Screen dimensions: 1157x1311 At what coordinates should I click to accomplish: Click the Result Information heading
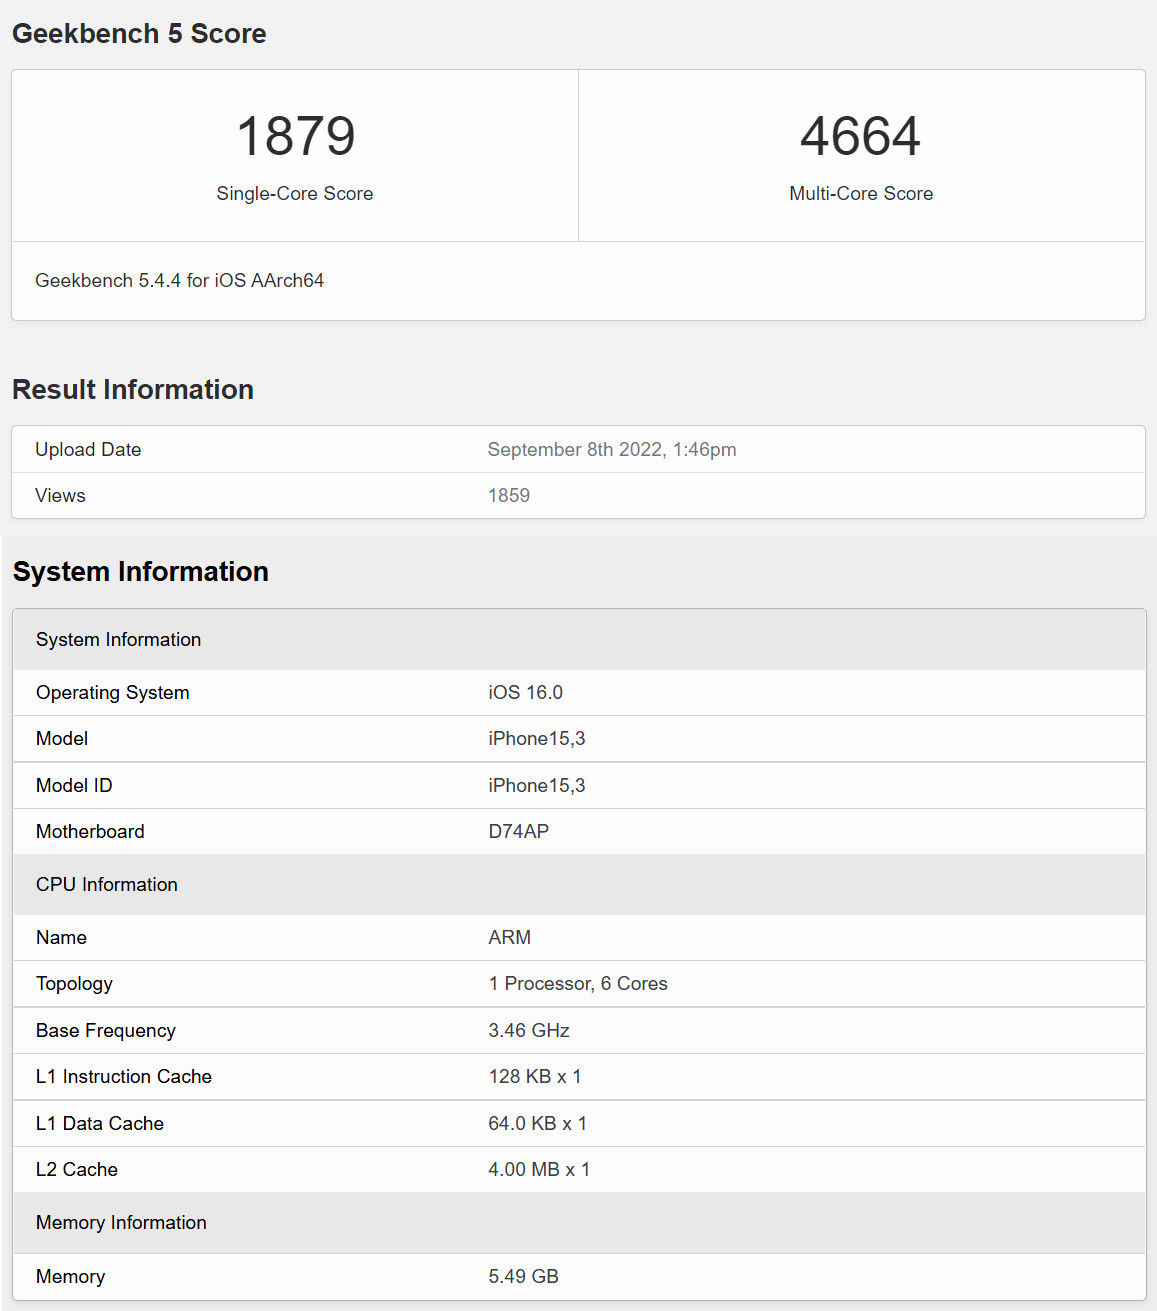133,390
